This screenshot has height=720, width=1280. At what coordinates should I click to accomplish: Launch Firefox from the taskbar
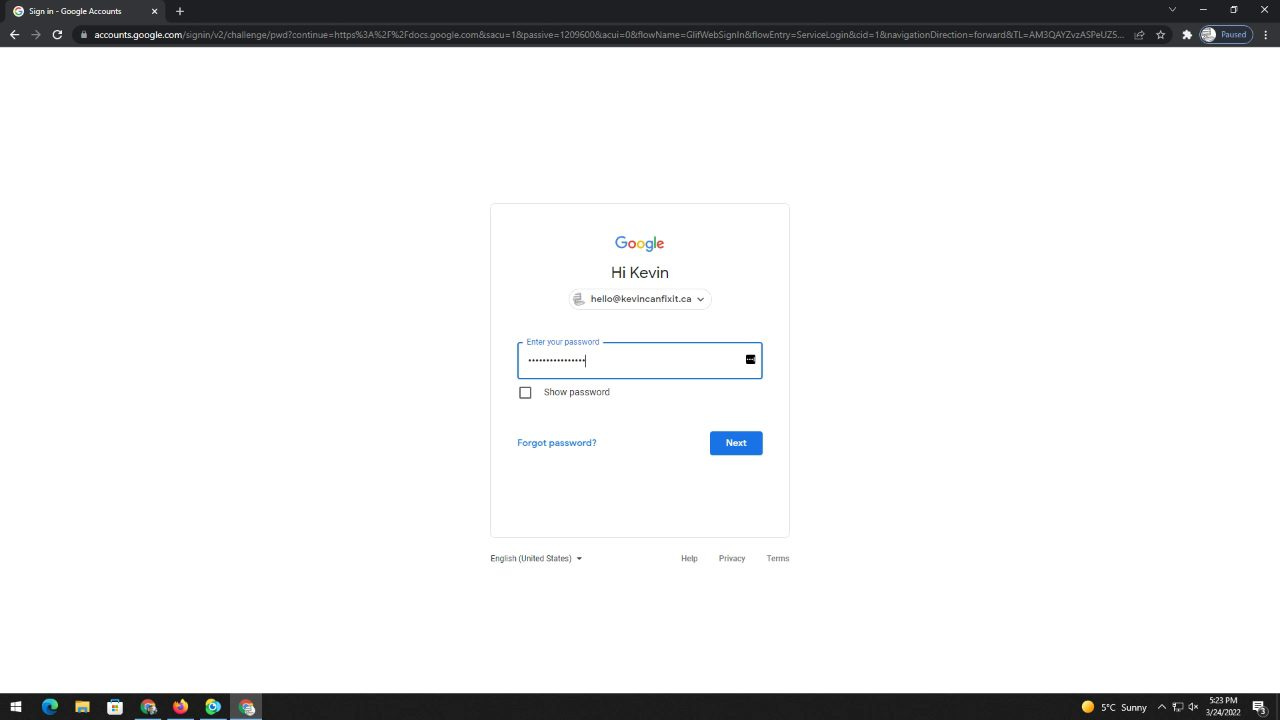pos(180,707)
